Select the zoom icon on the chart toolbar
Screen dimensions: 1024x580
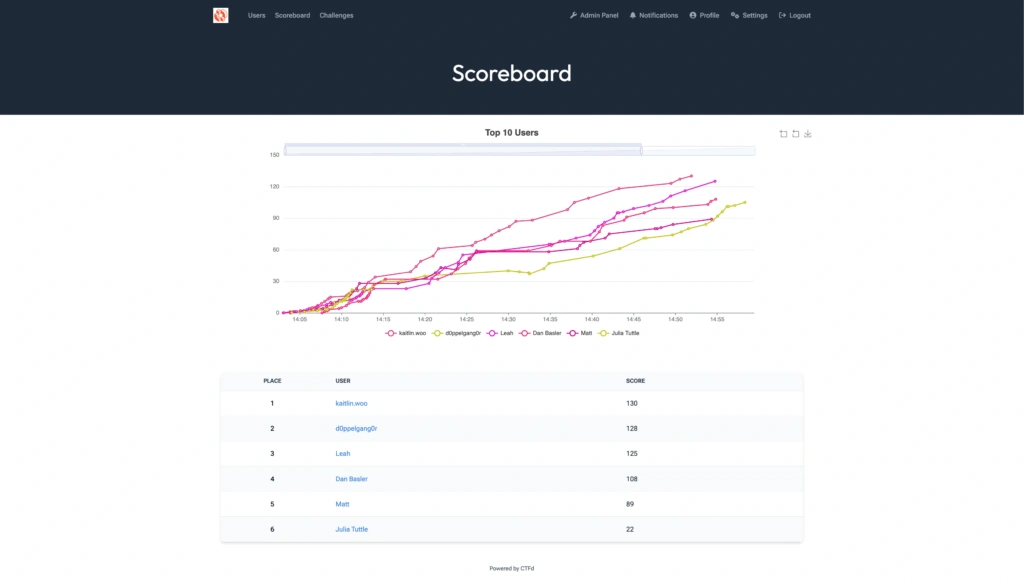coord(783,133)
